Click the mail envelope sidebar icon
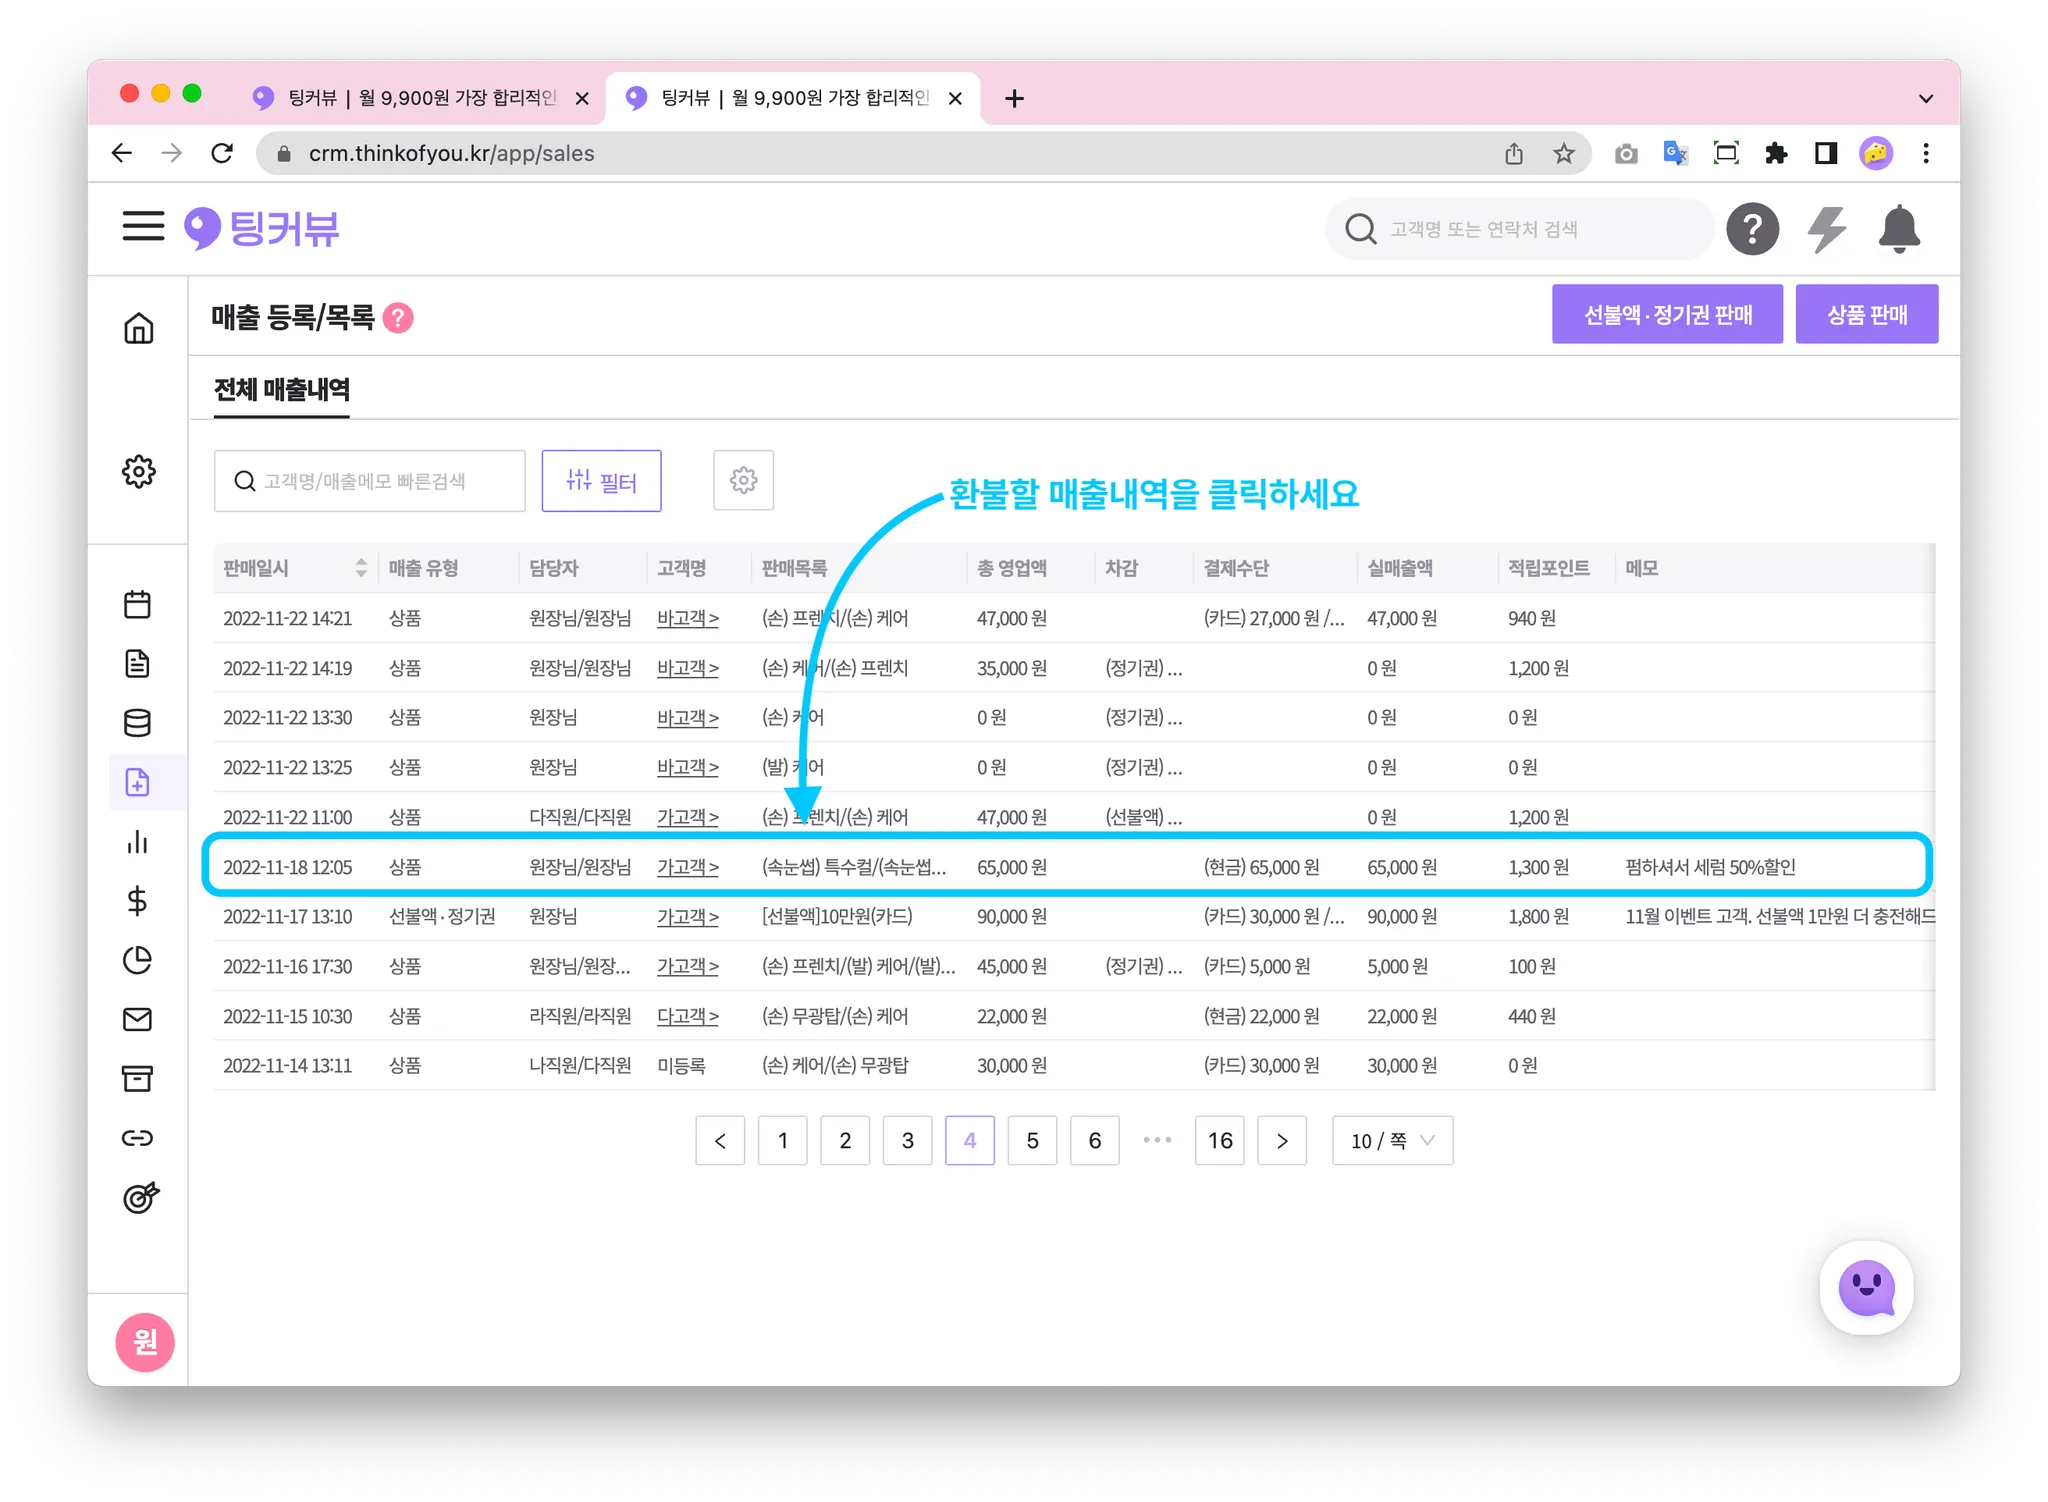2048x1502 pixels. [x=138, y=1019]
